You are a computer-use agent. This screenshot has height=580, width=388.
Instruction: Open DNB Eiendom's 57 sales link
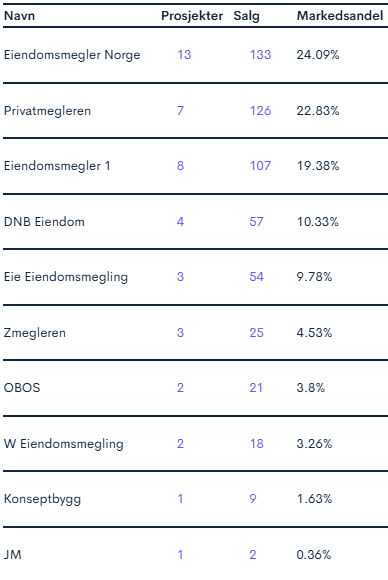point(256,222)
